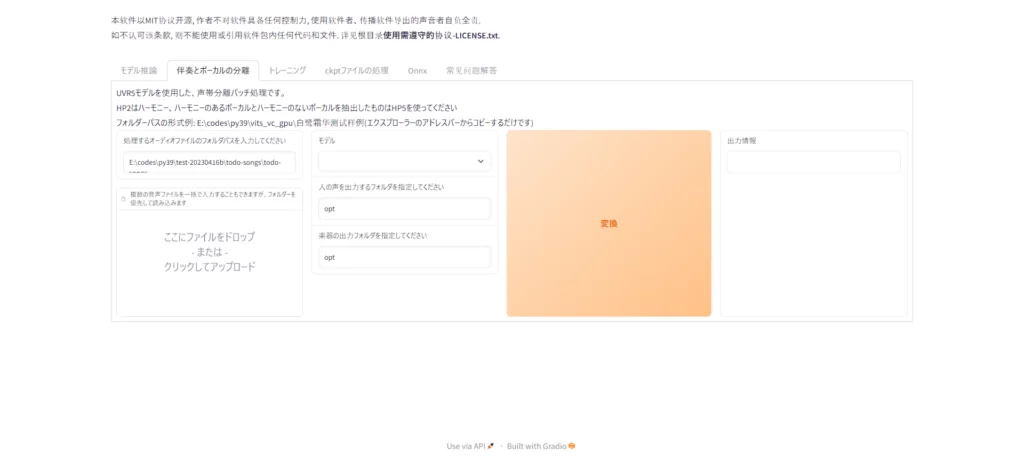Switch to the 常见问题解答 tab
The height and width of the screenshot is (465, 1024).
point(471,70)
